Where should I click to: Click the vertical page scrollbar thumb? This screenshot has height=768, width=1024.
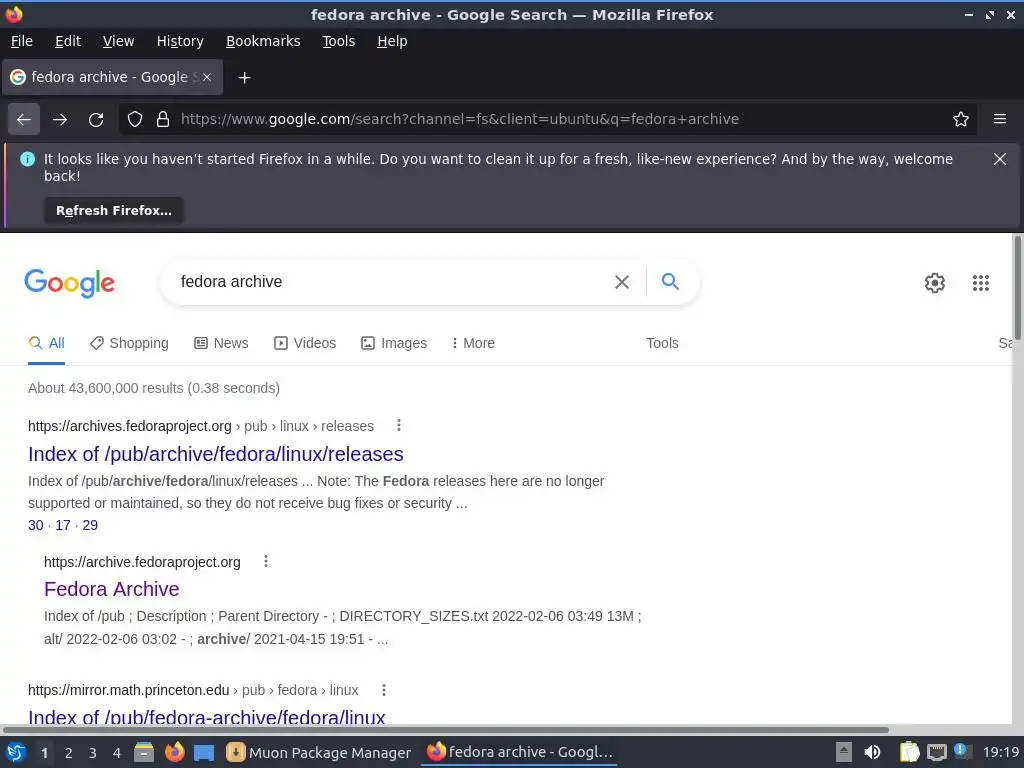point(1017,289)
